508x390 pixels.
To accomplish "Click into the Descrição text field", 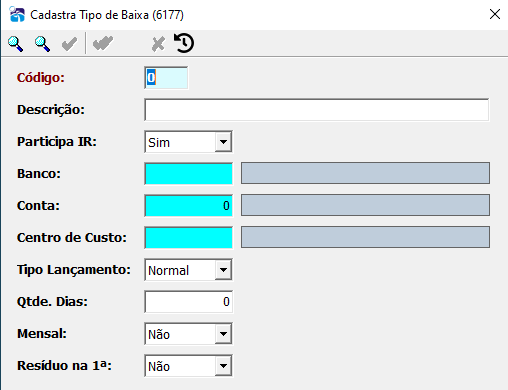I will coord(317,110).
